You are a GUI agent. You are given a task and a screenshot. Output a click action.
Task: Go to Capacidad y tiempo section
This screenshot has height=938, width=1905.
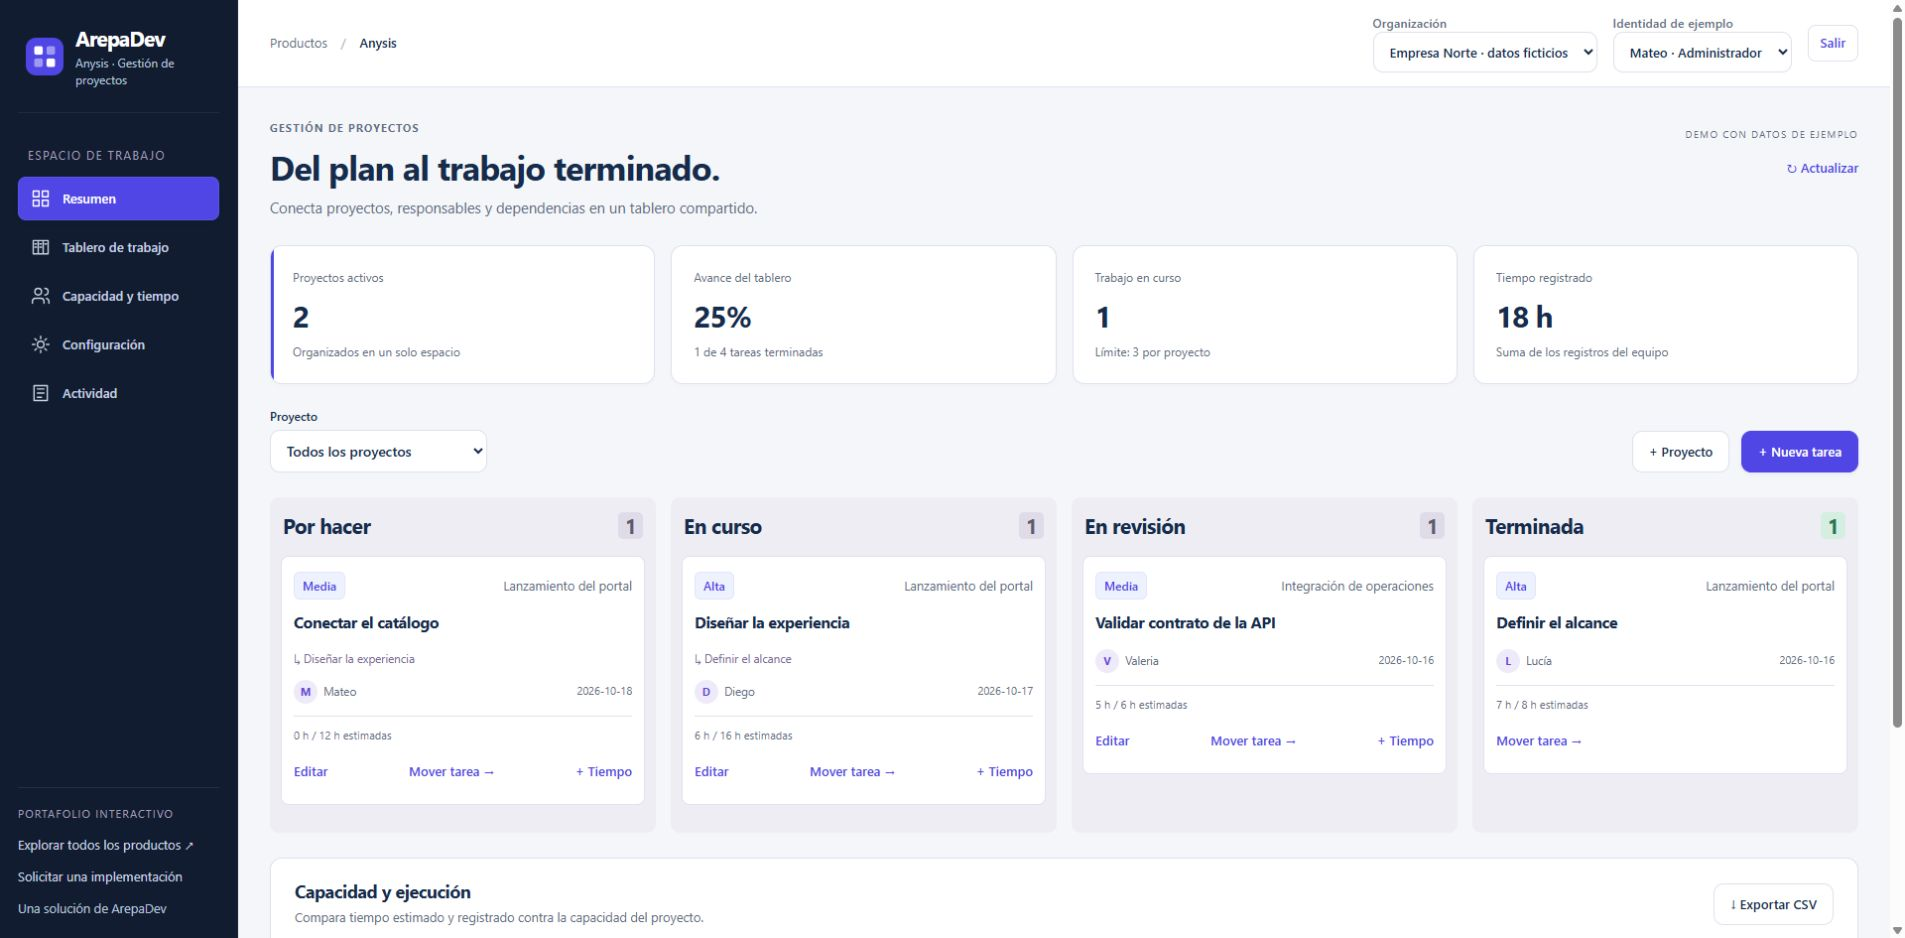pyautogui.click(x=118, y=296)
